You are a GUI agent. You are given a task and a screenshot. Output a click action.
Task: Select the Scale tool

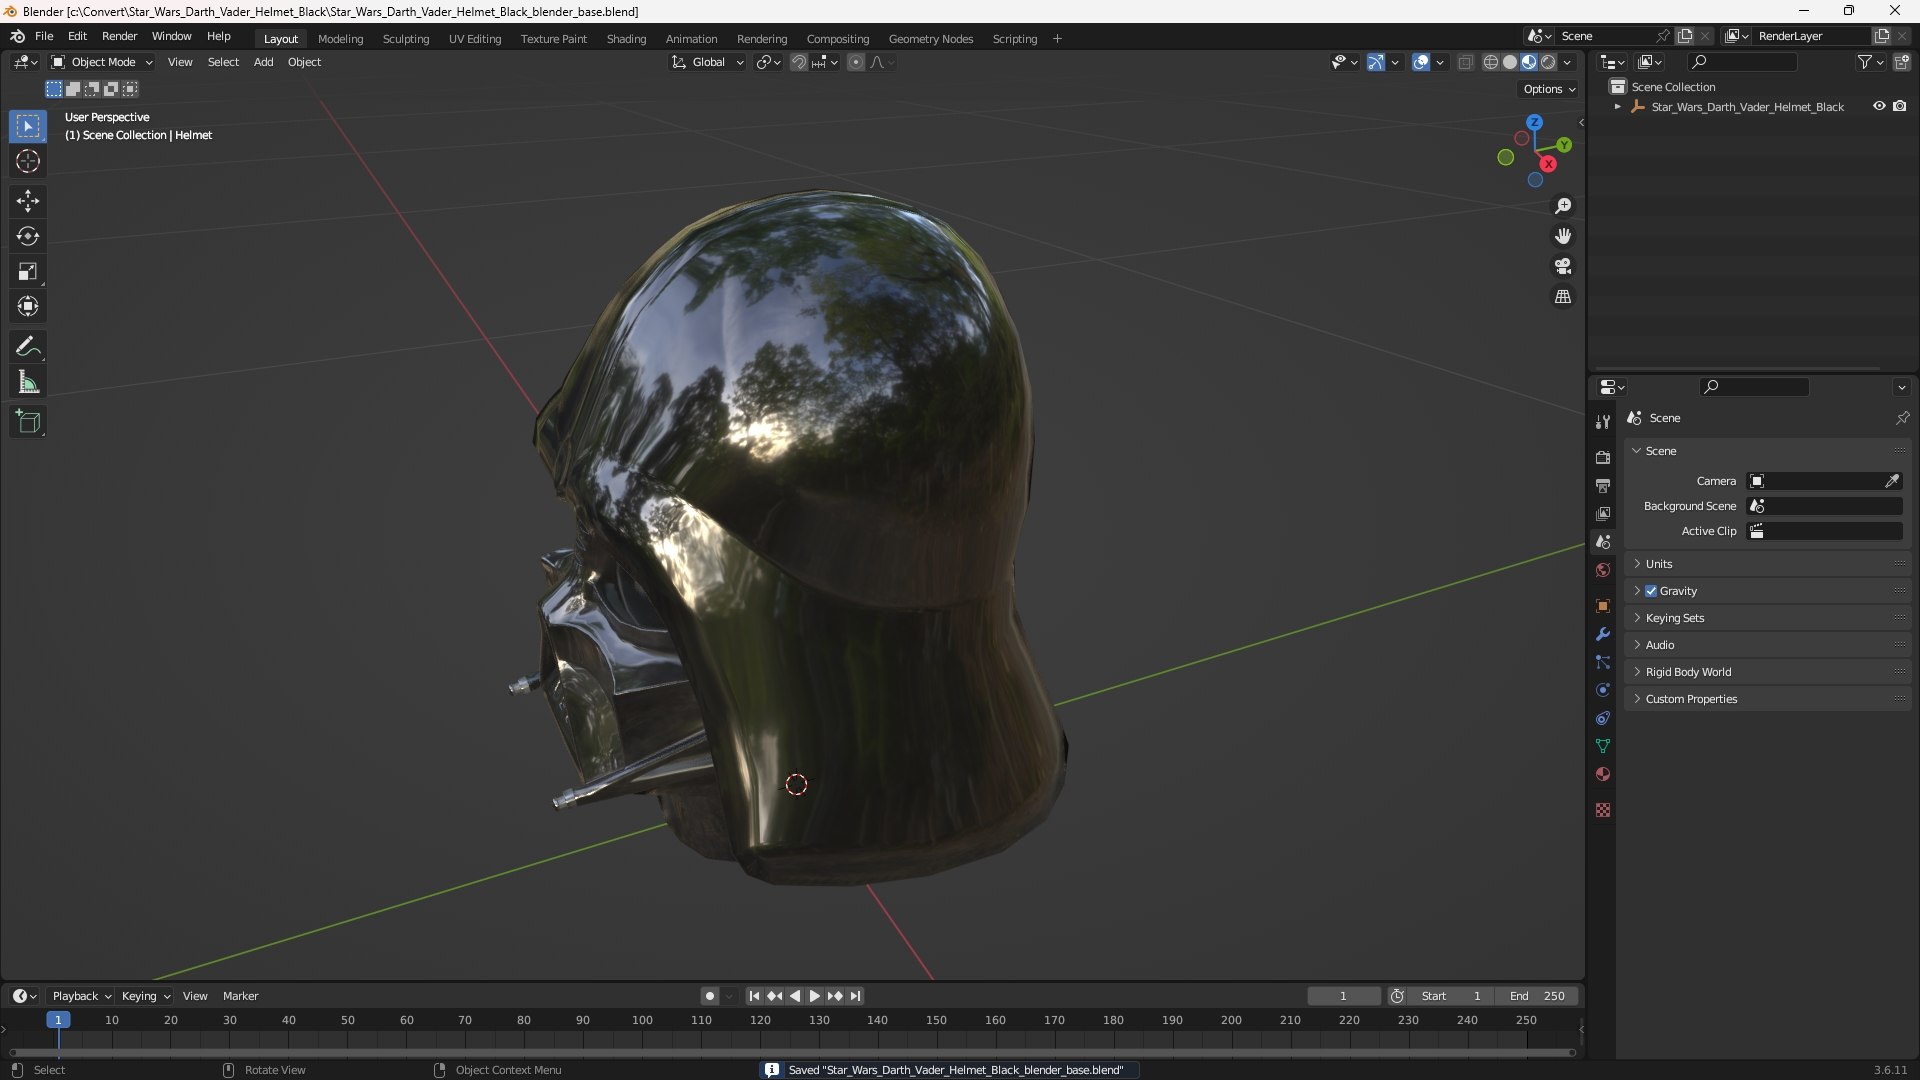click(x=28, y=271)
